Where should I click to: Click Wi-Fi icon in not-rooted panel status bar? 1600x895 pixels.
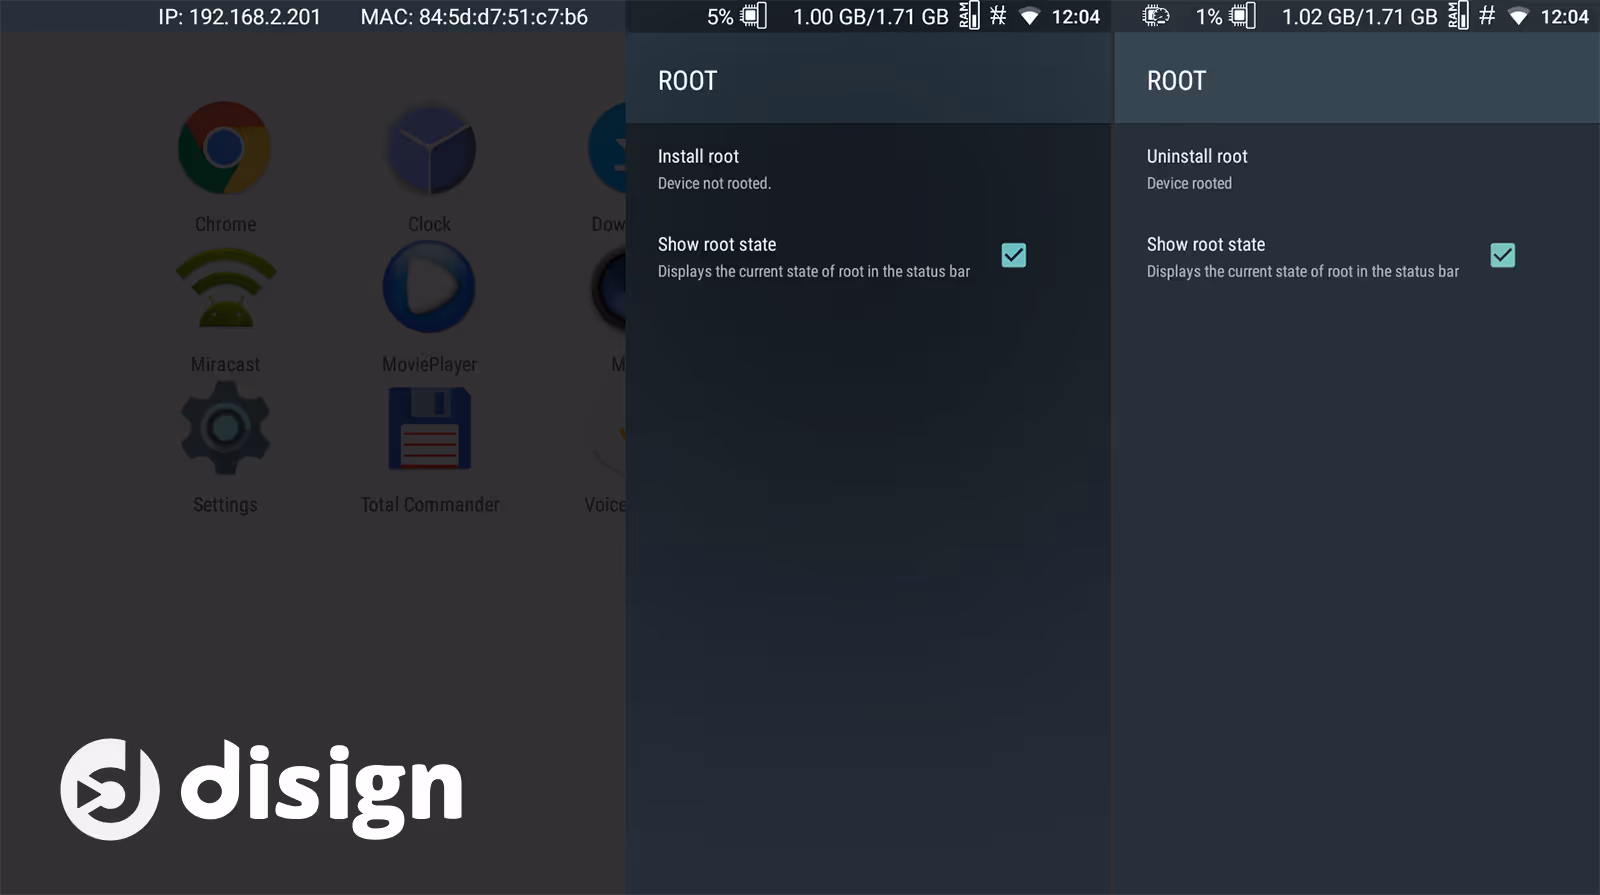(x=1029, y=17)
